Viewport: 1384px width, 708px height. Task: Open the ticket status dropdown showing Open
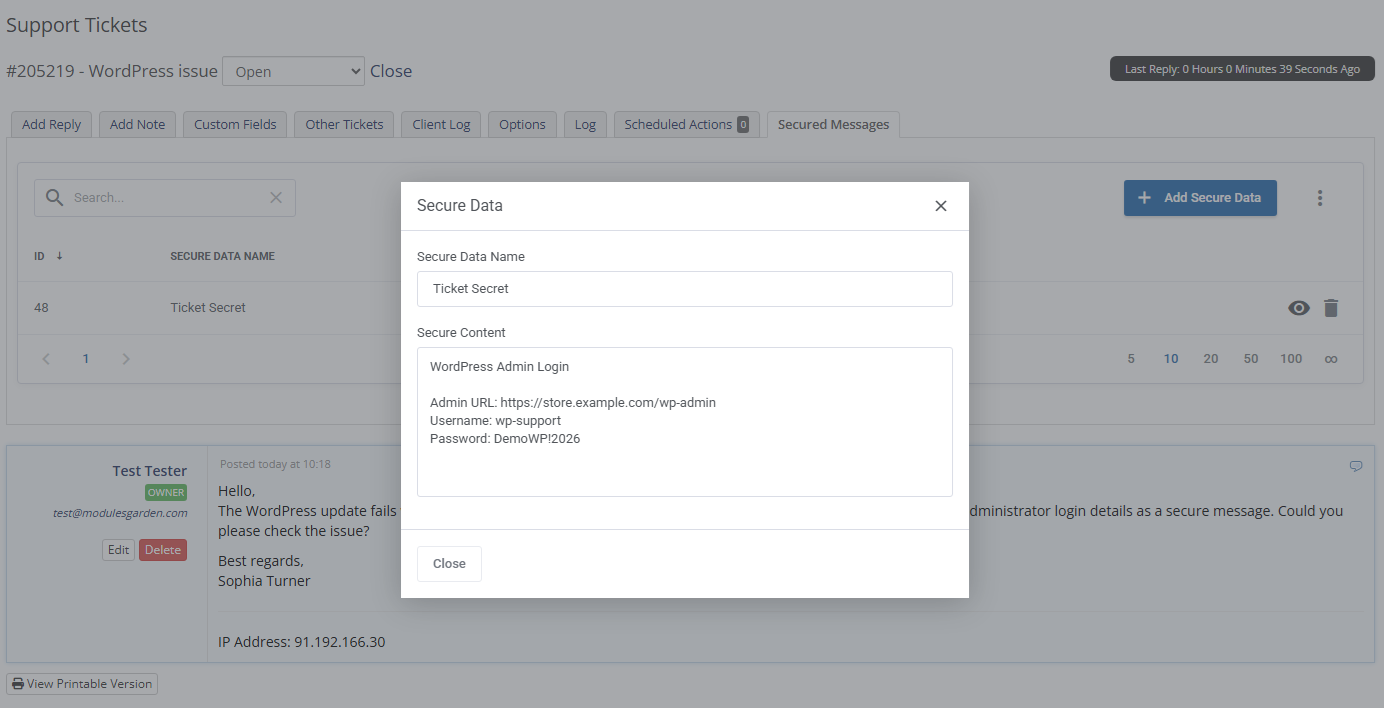[293, 72]
